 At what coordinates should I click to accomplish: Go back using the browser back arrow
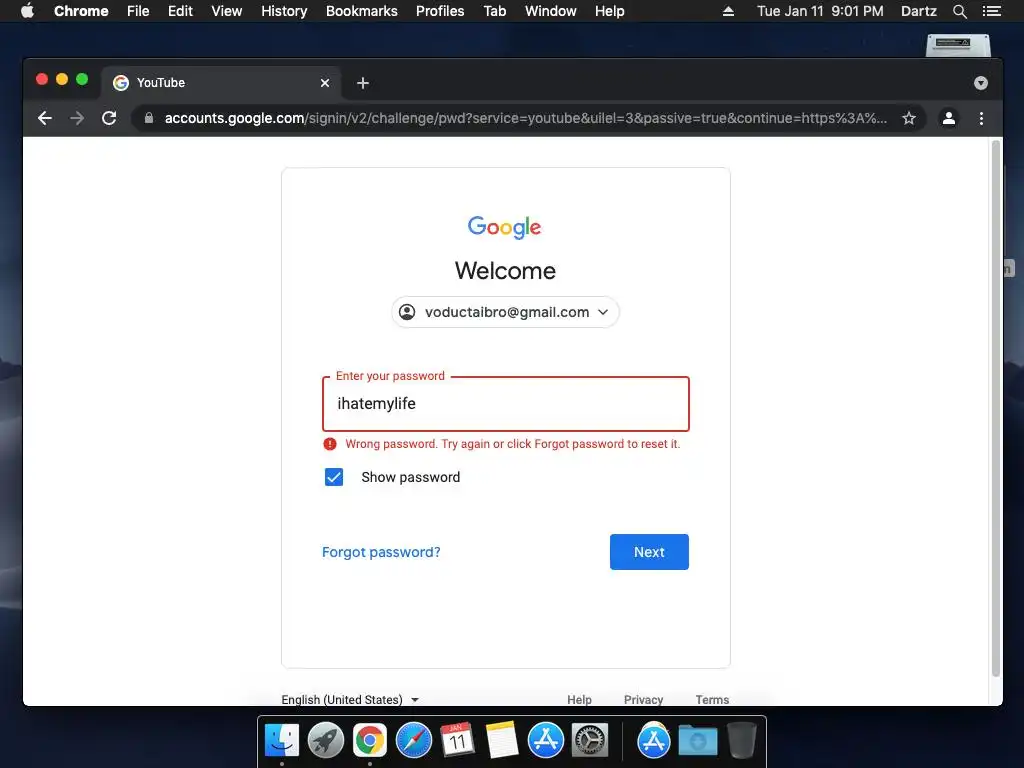pyautogui.click(x=44, y=118)
